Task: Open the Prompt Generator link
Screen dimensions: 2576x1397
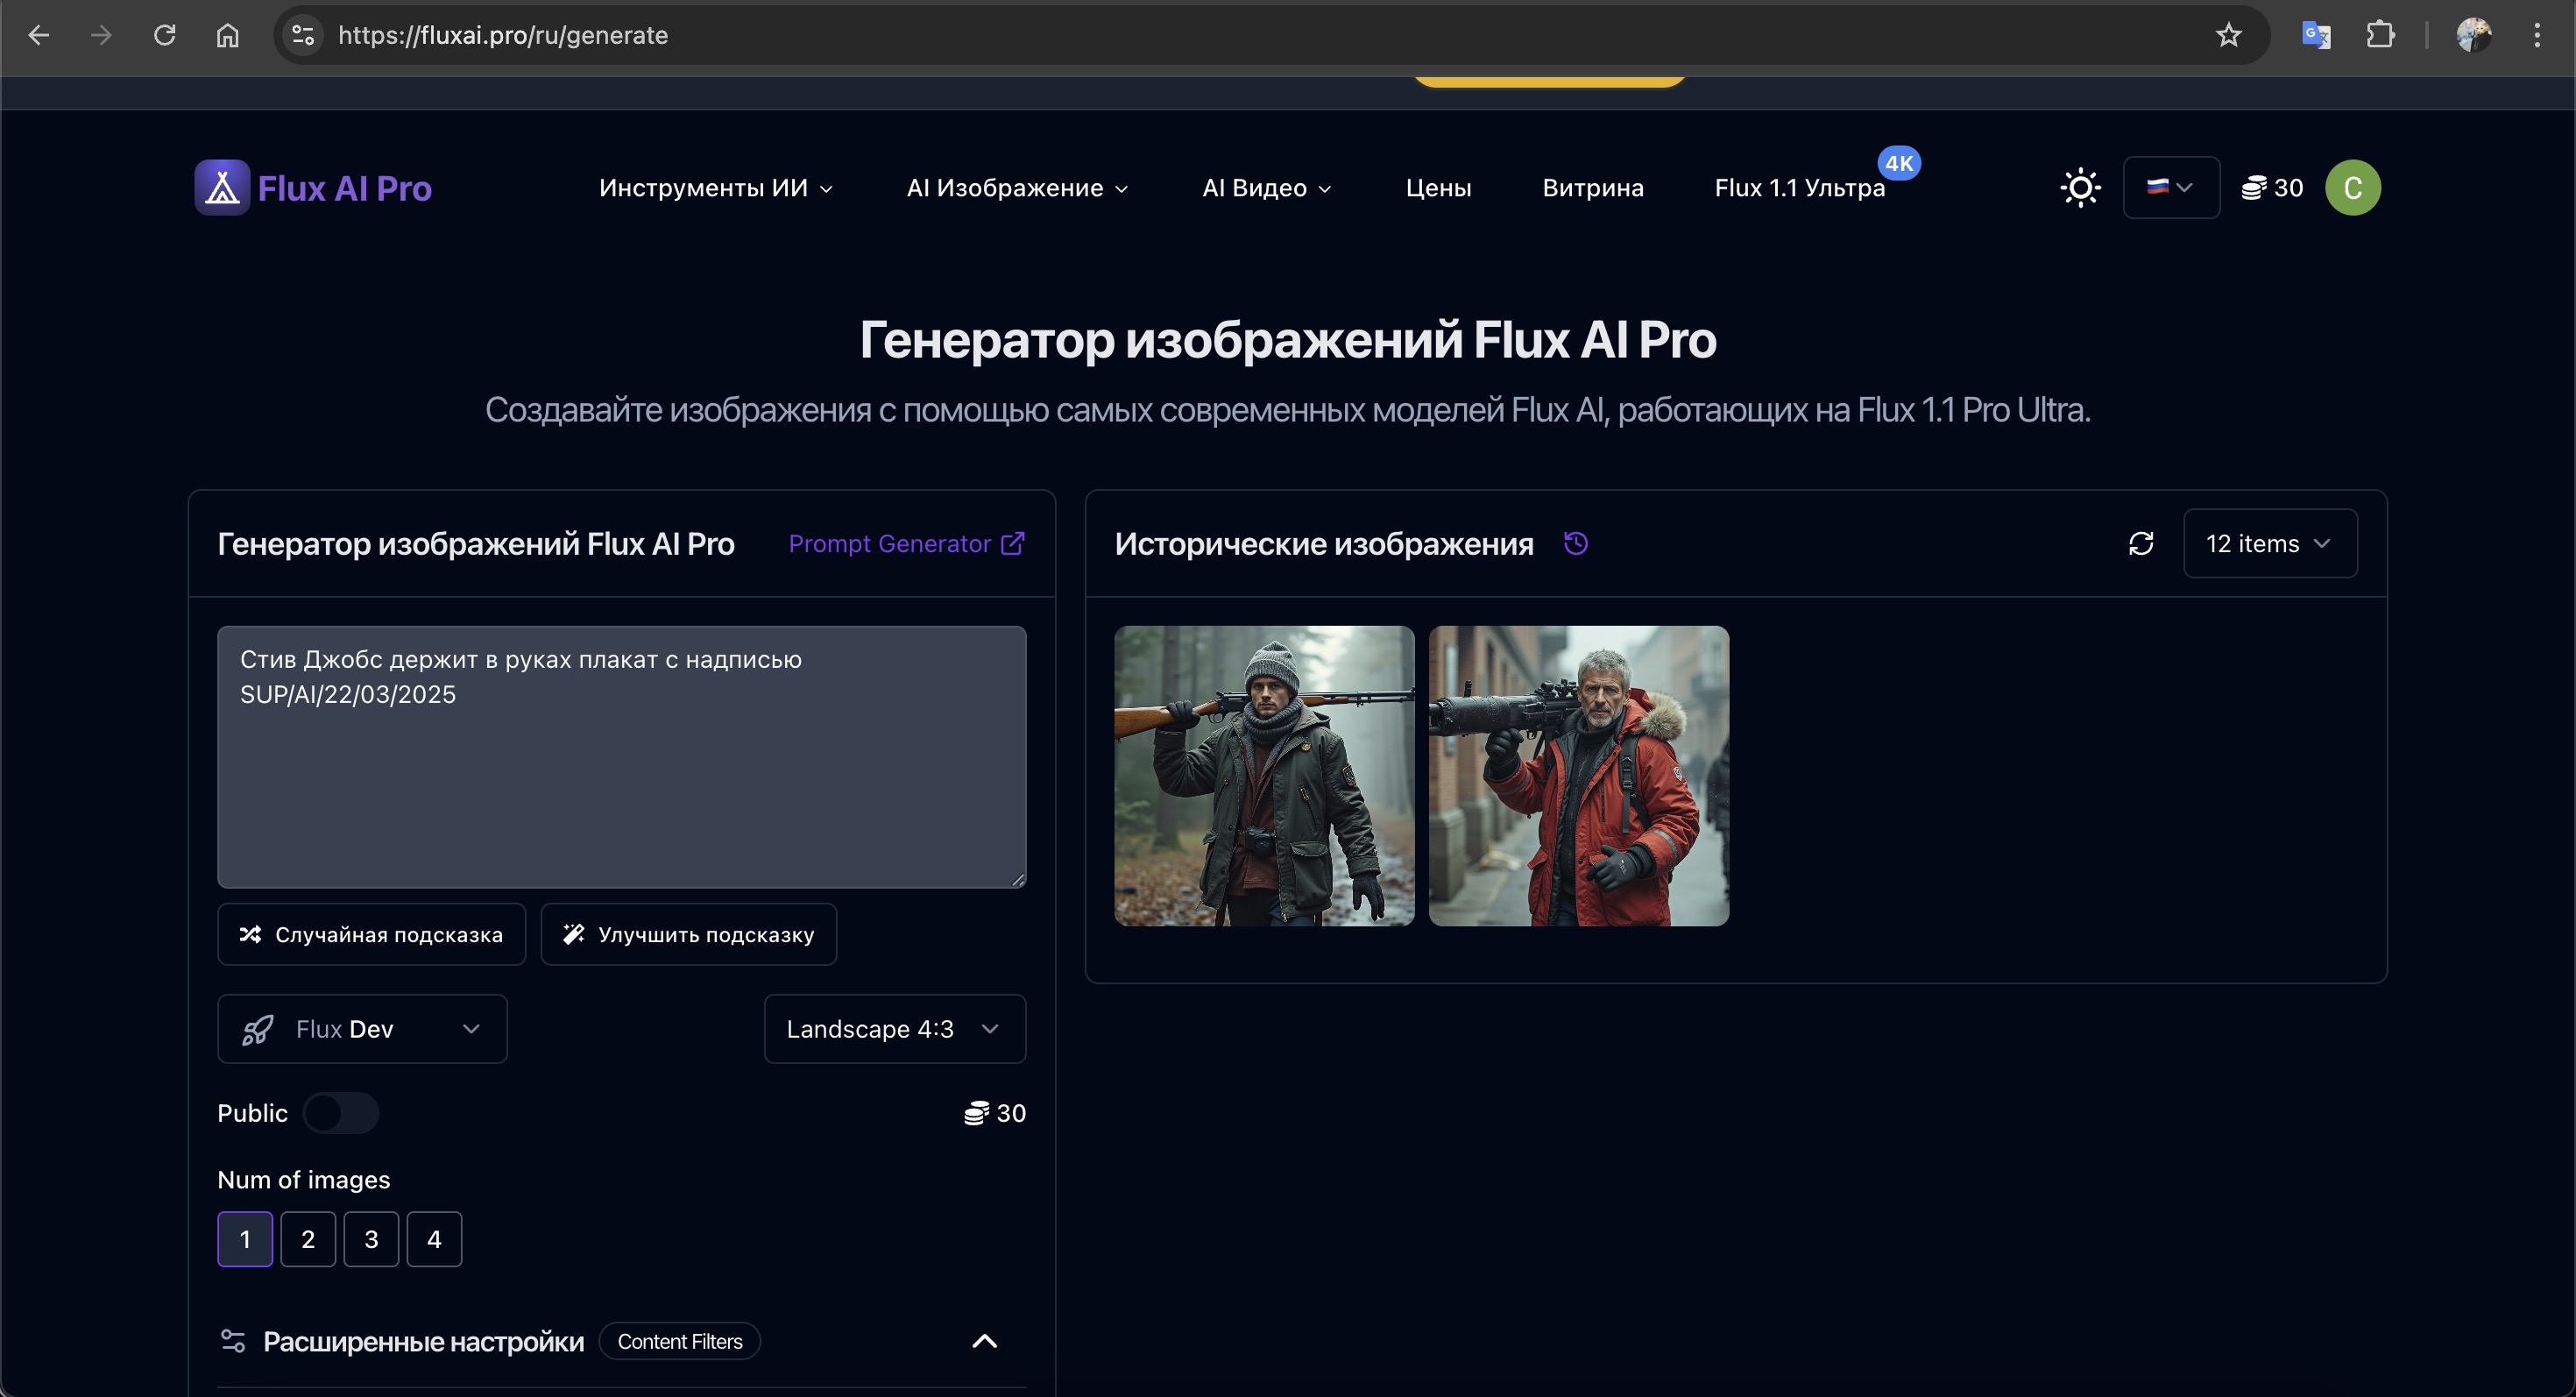Action: [906, 543]
